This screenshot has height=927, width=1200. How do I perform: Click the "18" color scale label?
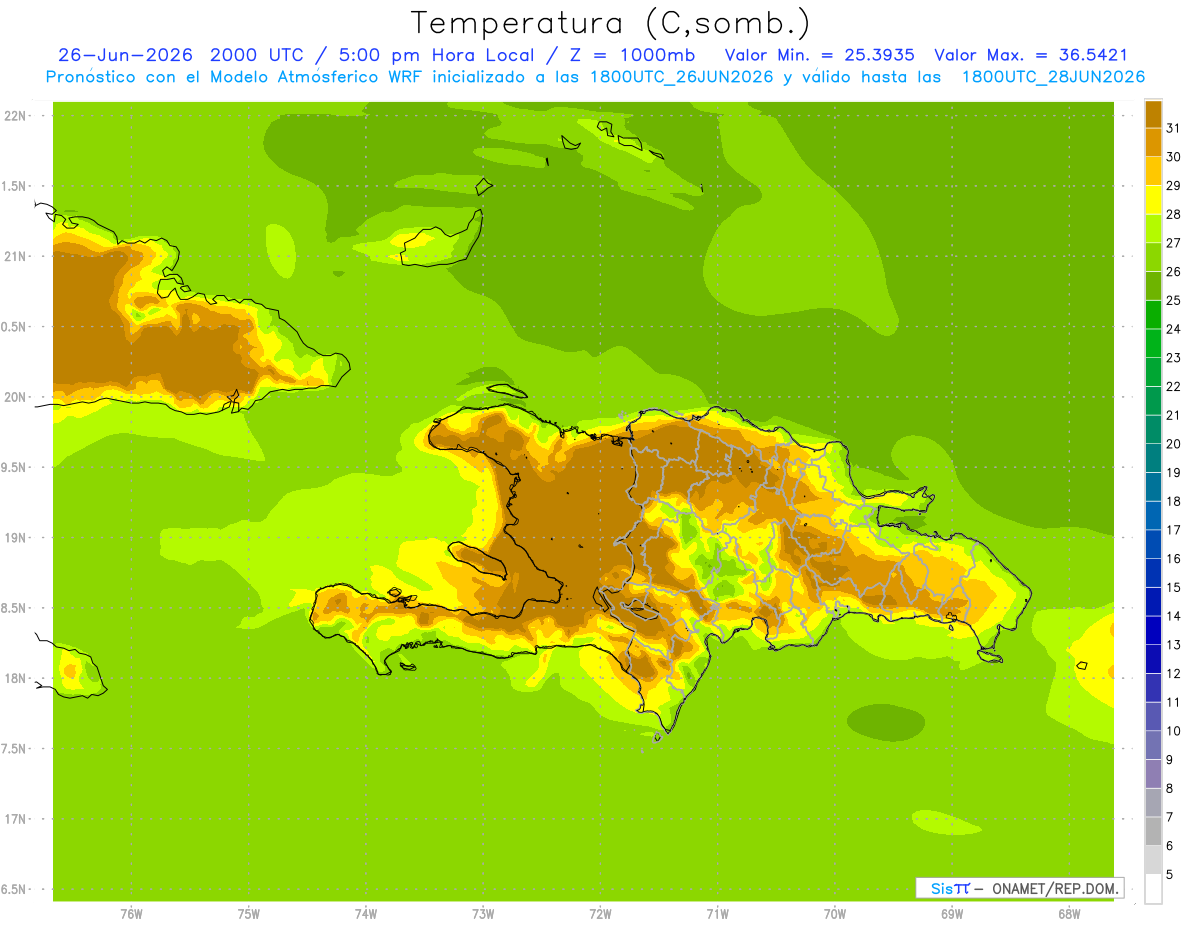[x=1173, y=501]
